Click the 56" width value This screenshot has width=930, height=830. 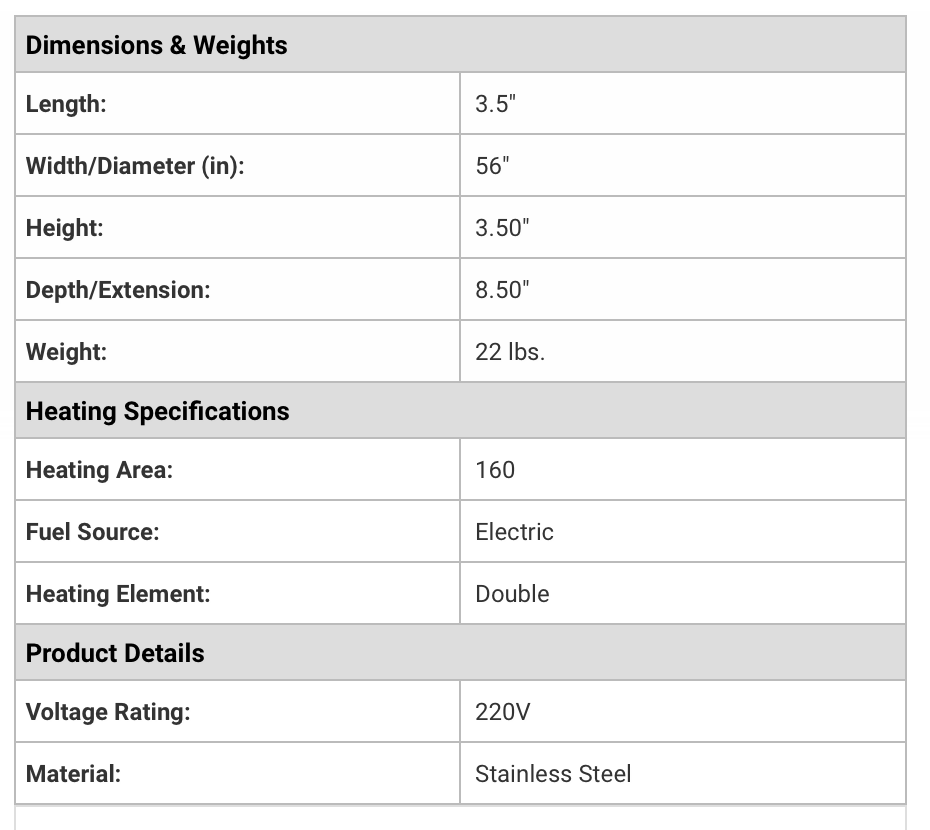click(x=492, y=166)
